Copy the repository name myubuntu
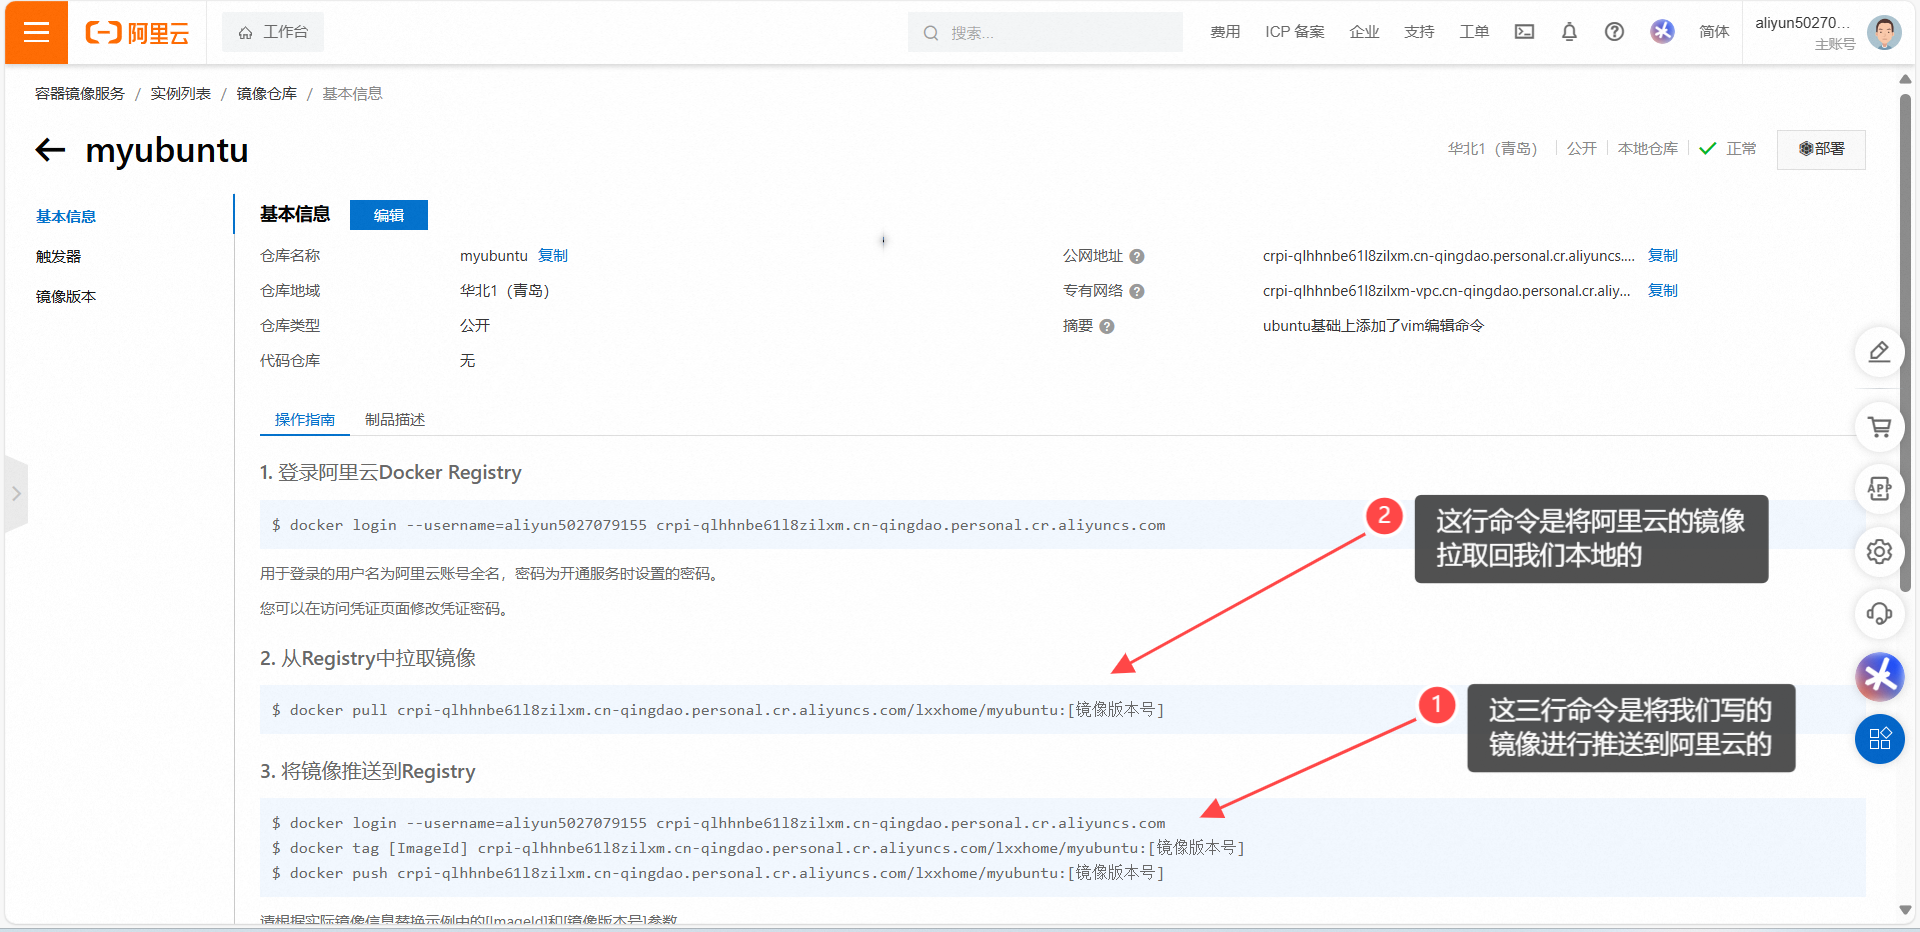 553,256
